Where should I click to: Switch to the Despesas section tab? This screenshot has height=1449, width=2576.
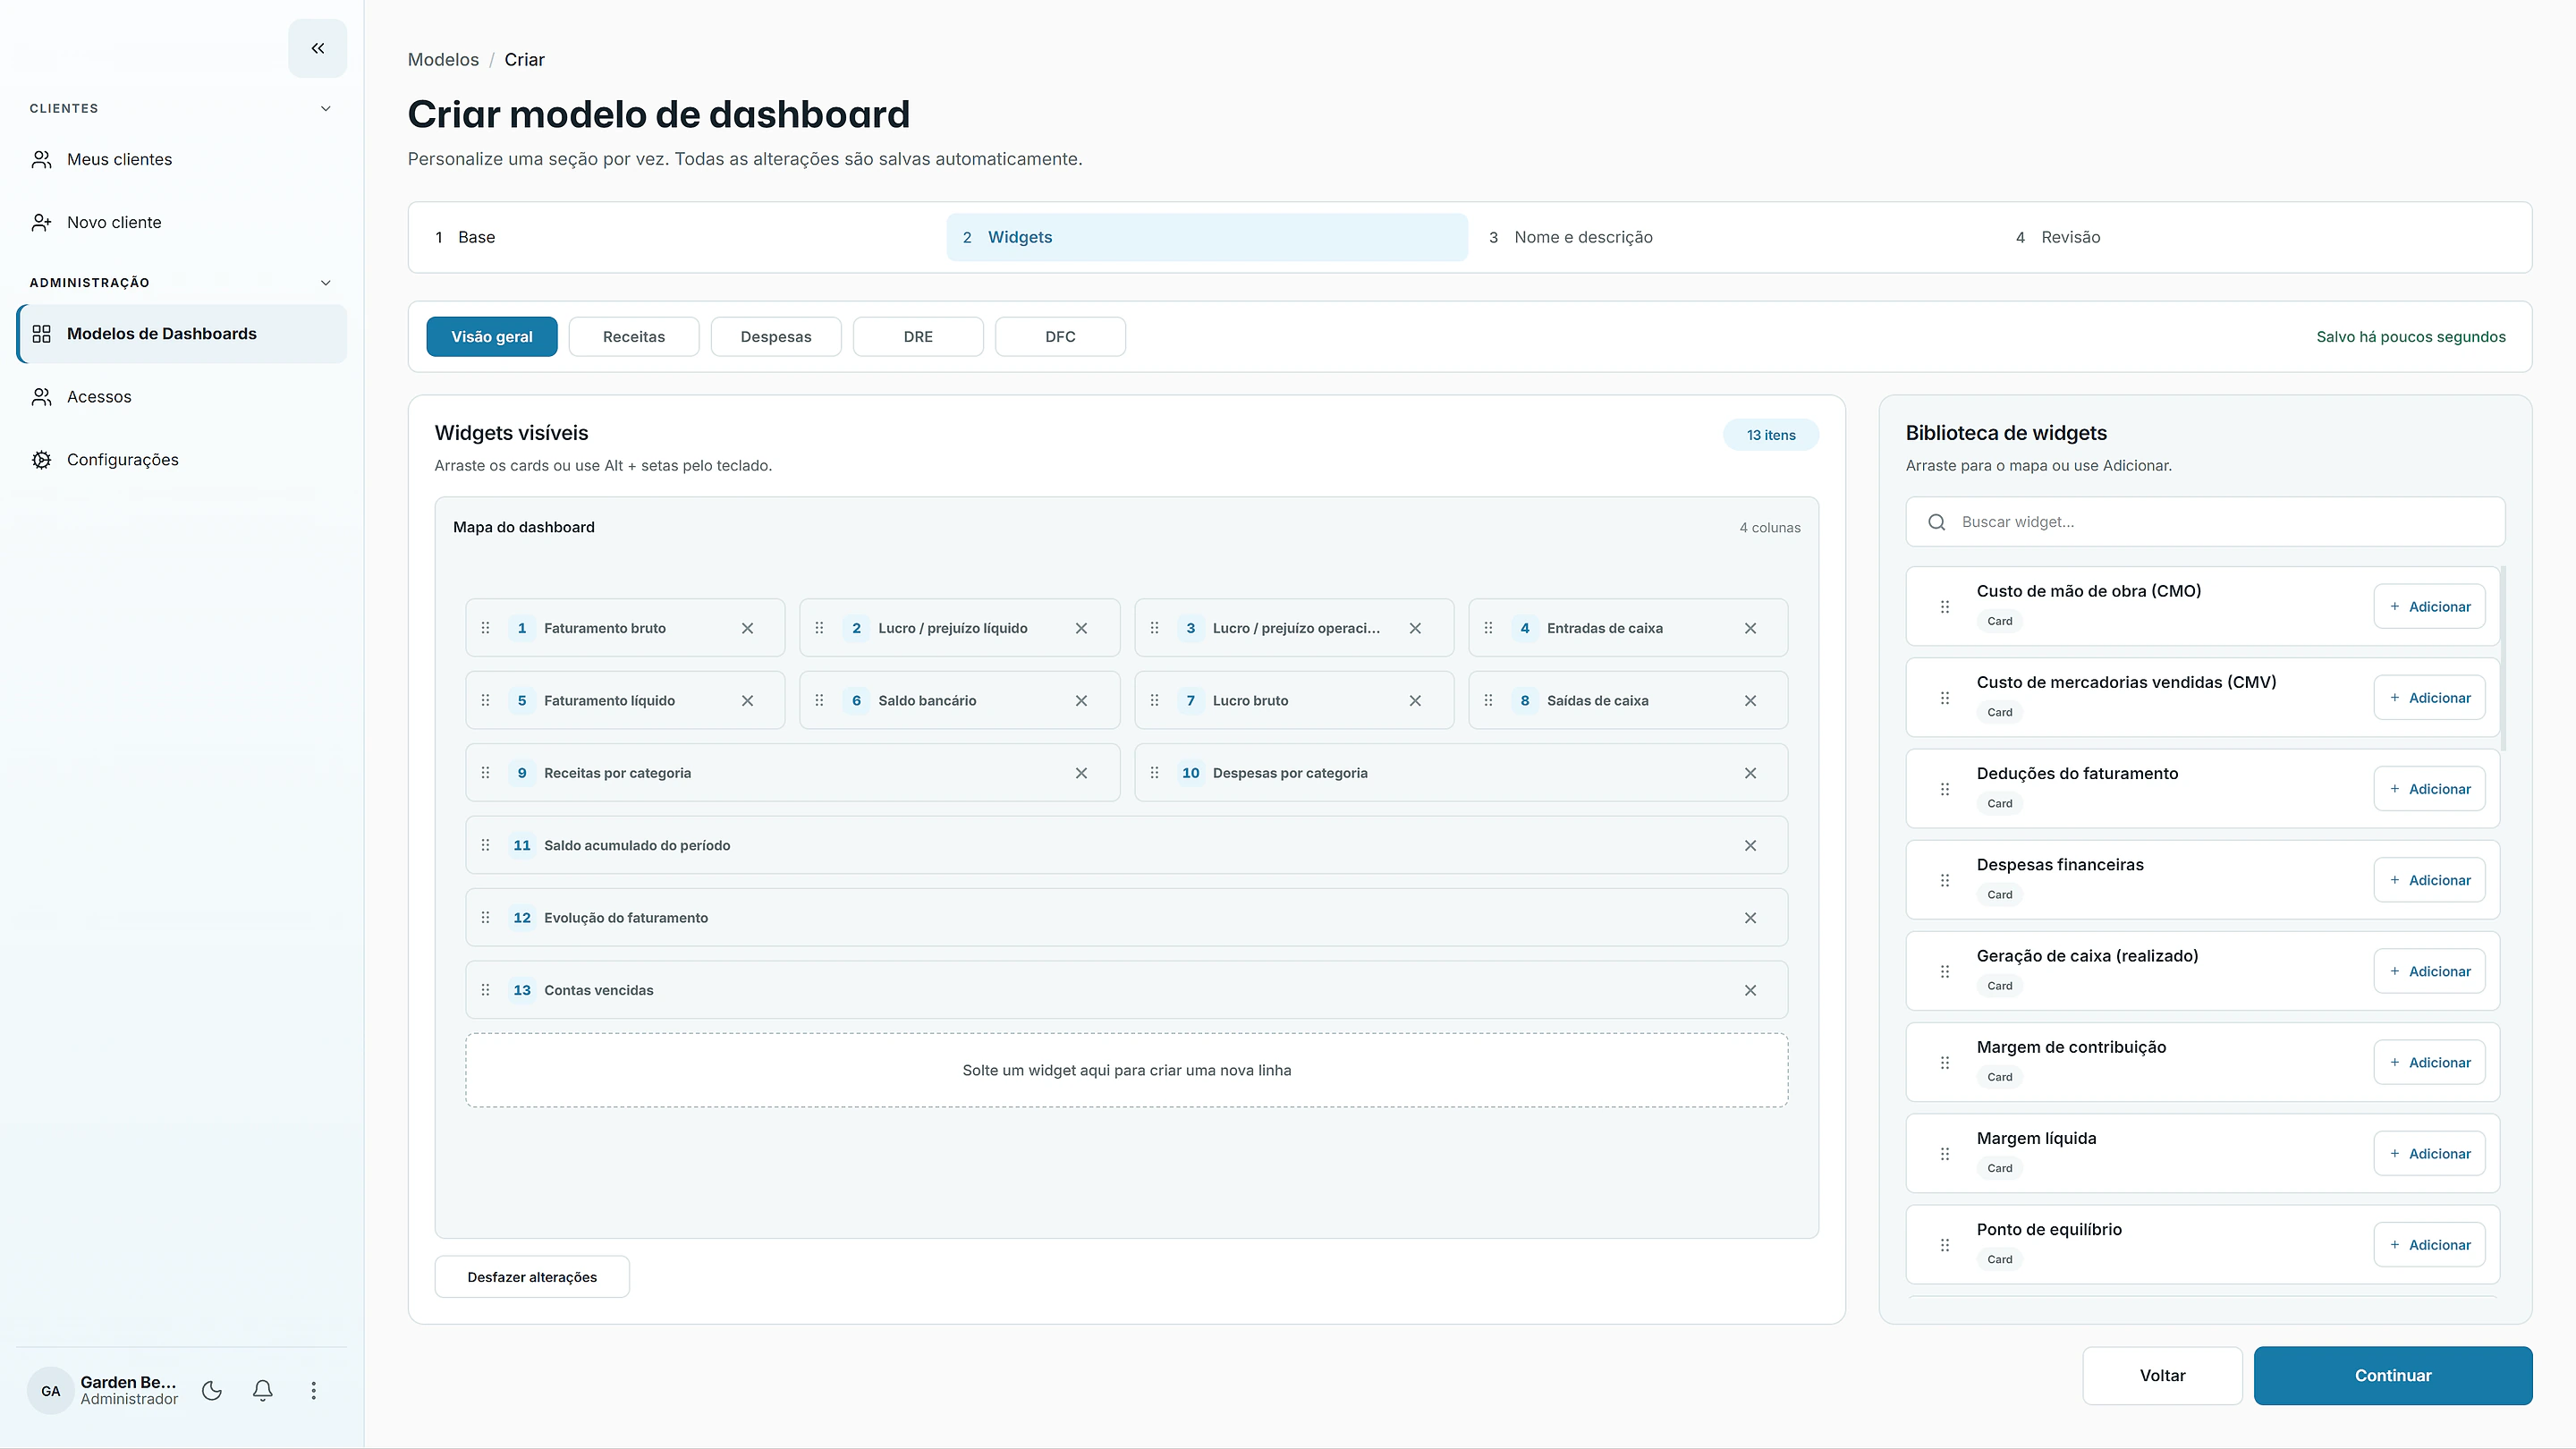[776, 337]
